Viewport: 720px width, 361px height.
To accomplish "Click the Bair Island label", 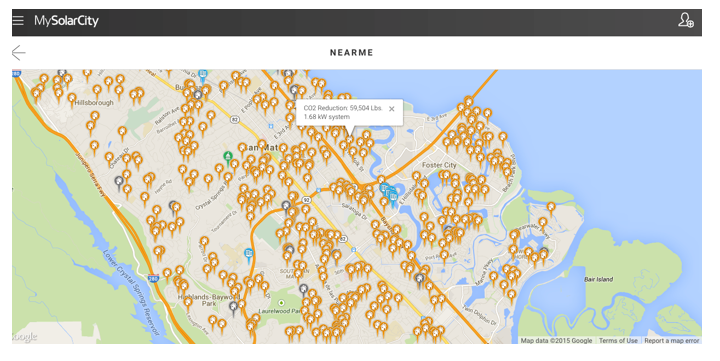I will [598, 279].
